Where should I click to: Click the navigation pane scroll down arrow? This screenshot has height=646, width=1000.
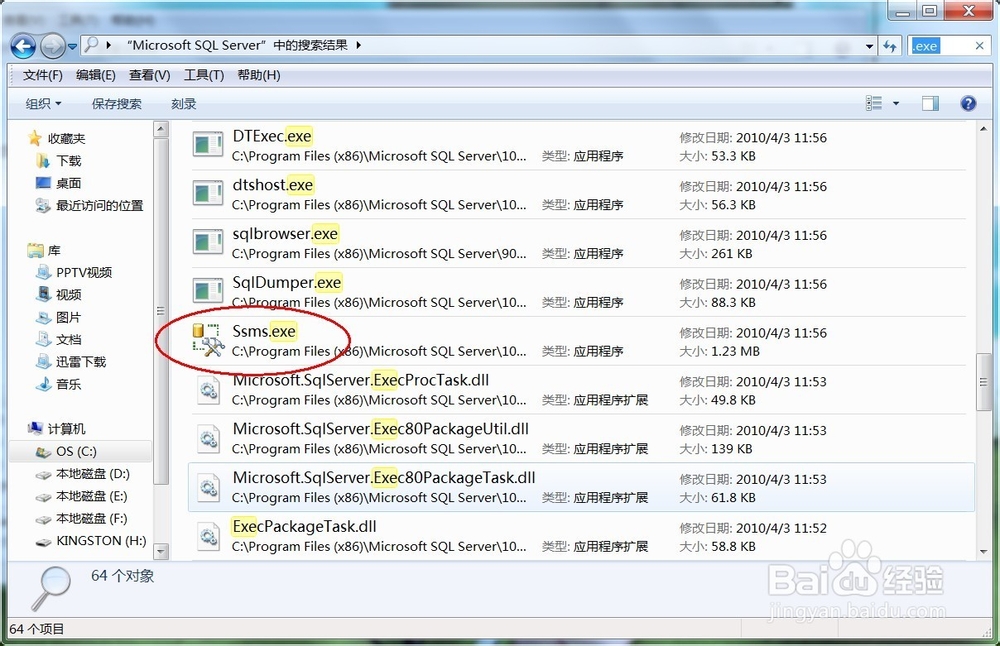point(161,551)
